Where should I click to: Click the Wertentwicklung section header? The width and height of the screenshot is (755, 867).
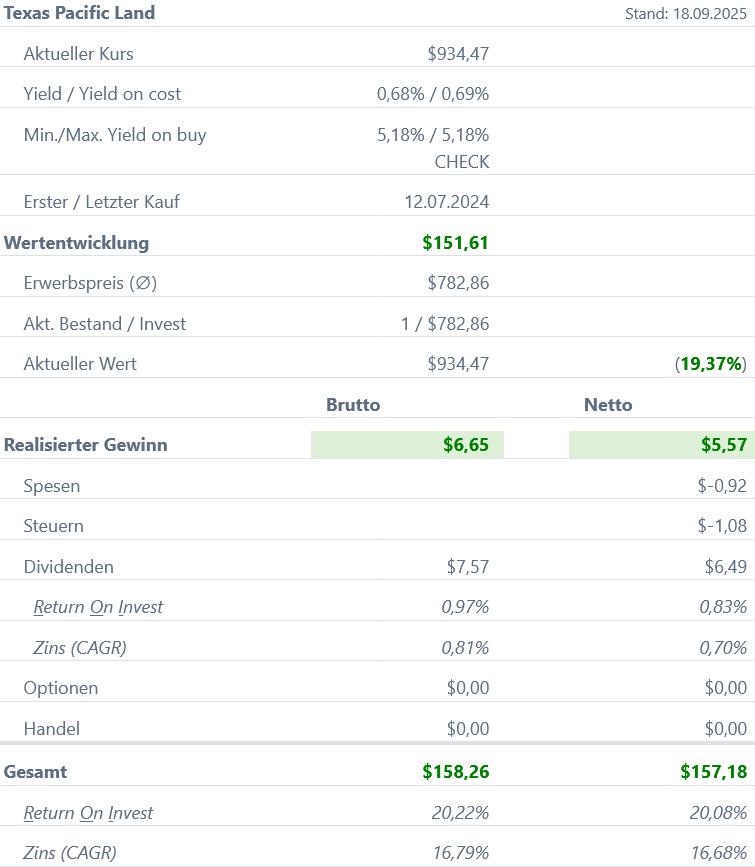click(76, 242)
